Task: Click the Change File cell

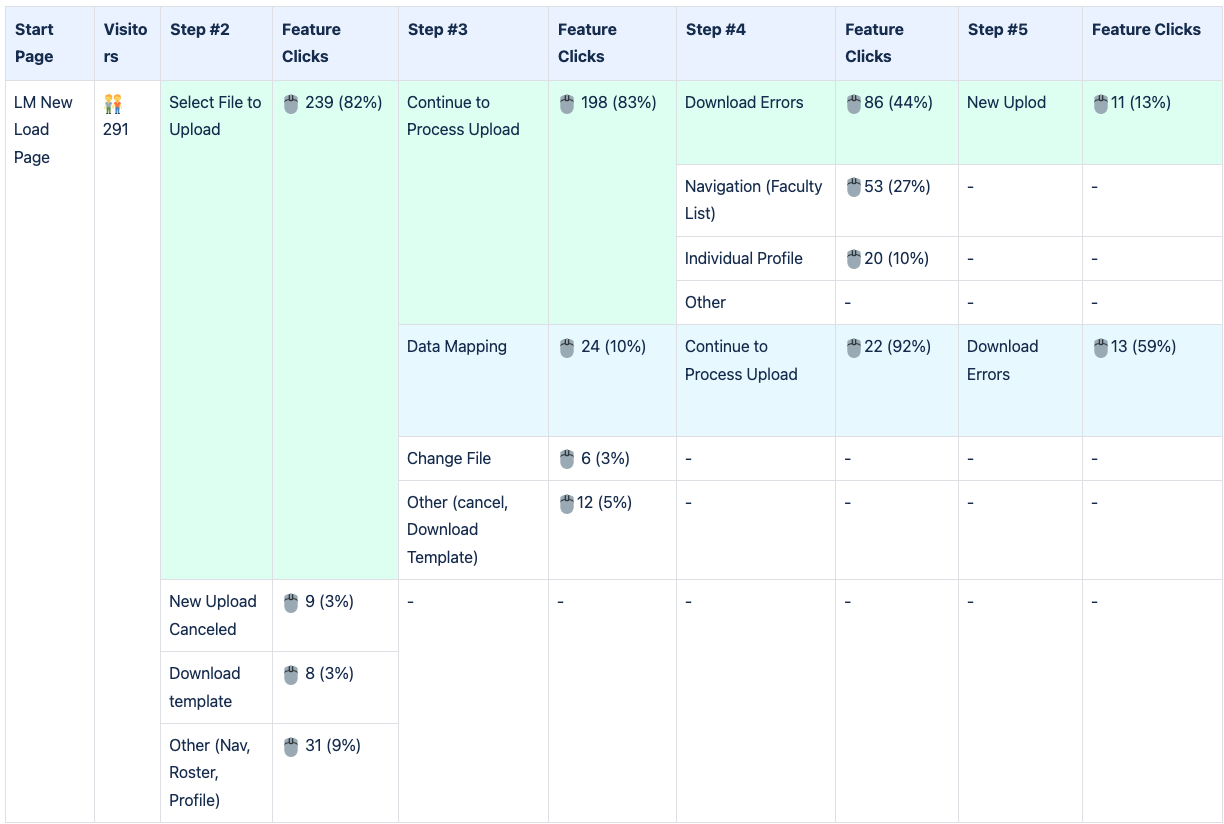Action: coord(449,459)
